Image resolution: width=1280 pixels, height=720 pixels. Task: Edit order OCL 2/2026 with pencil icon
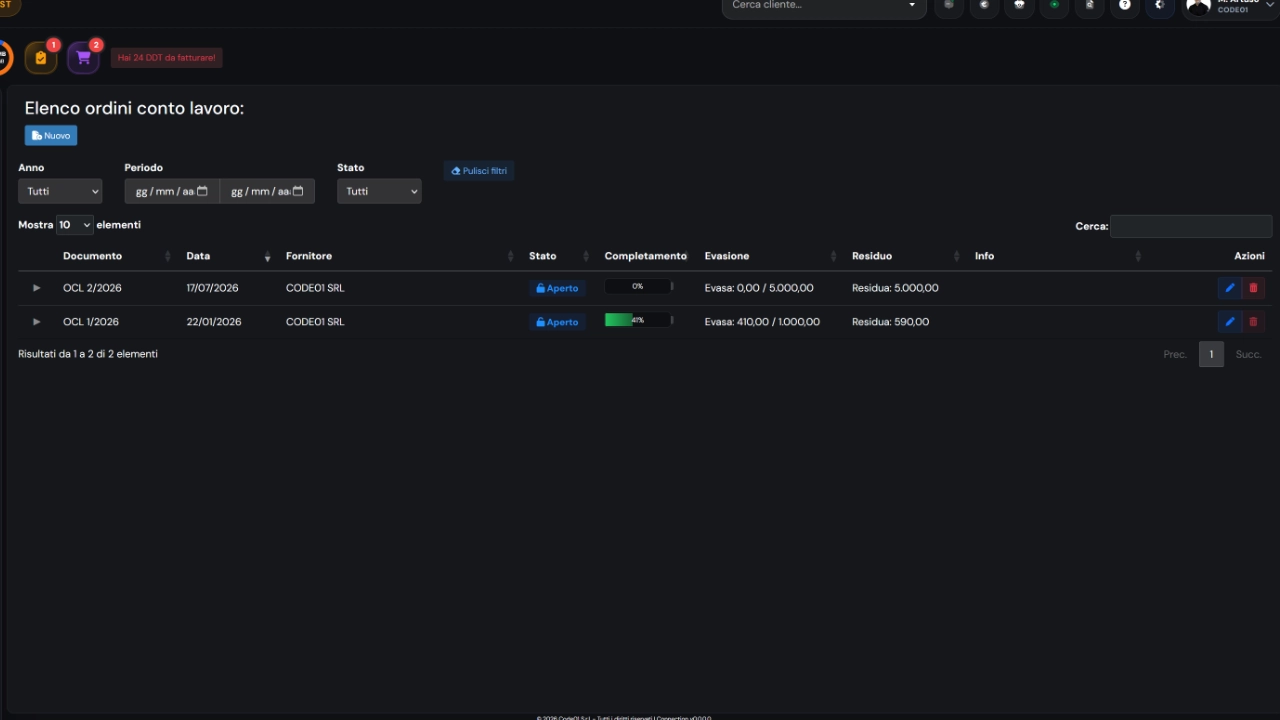1230,288
